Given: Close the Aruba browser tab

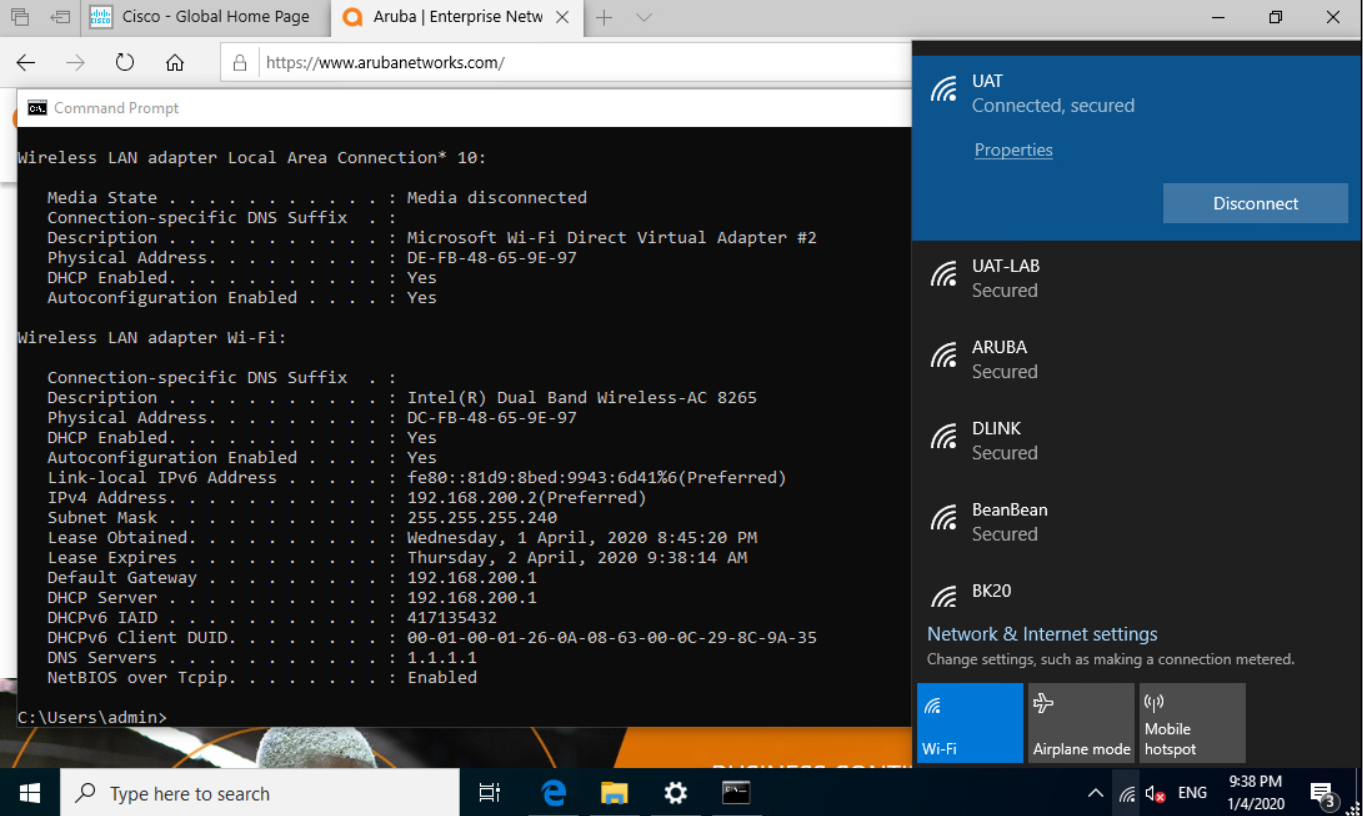Looking at the screenshot, I should pyautogui.click(x=563, y=17).
